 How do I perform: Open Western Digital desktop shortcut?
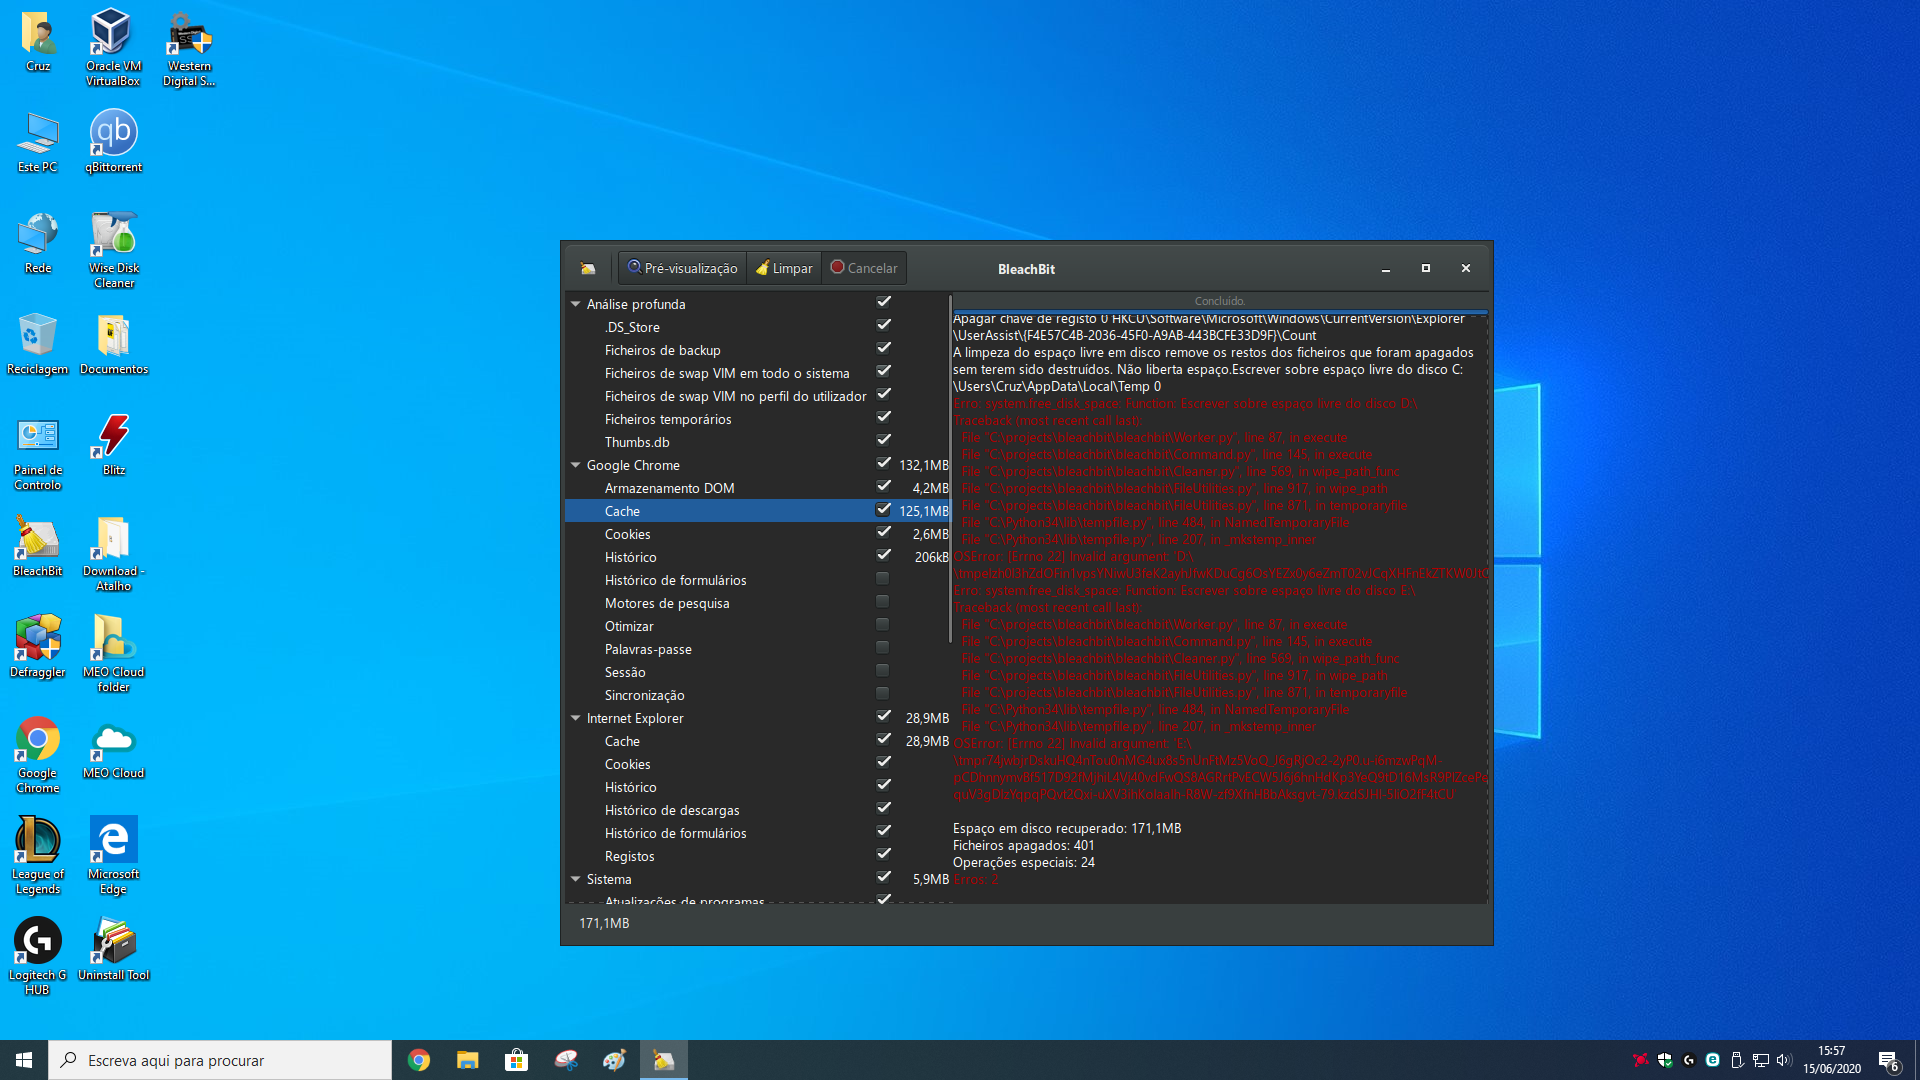[x=189, y=47]
